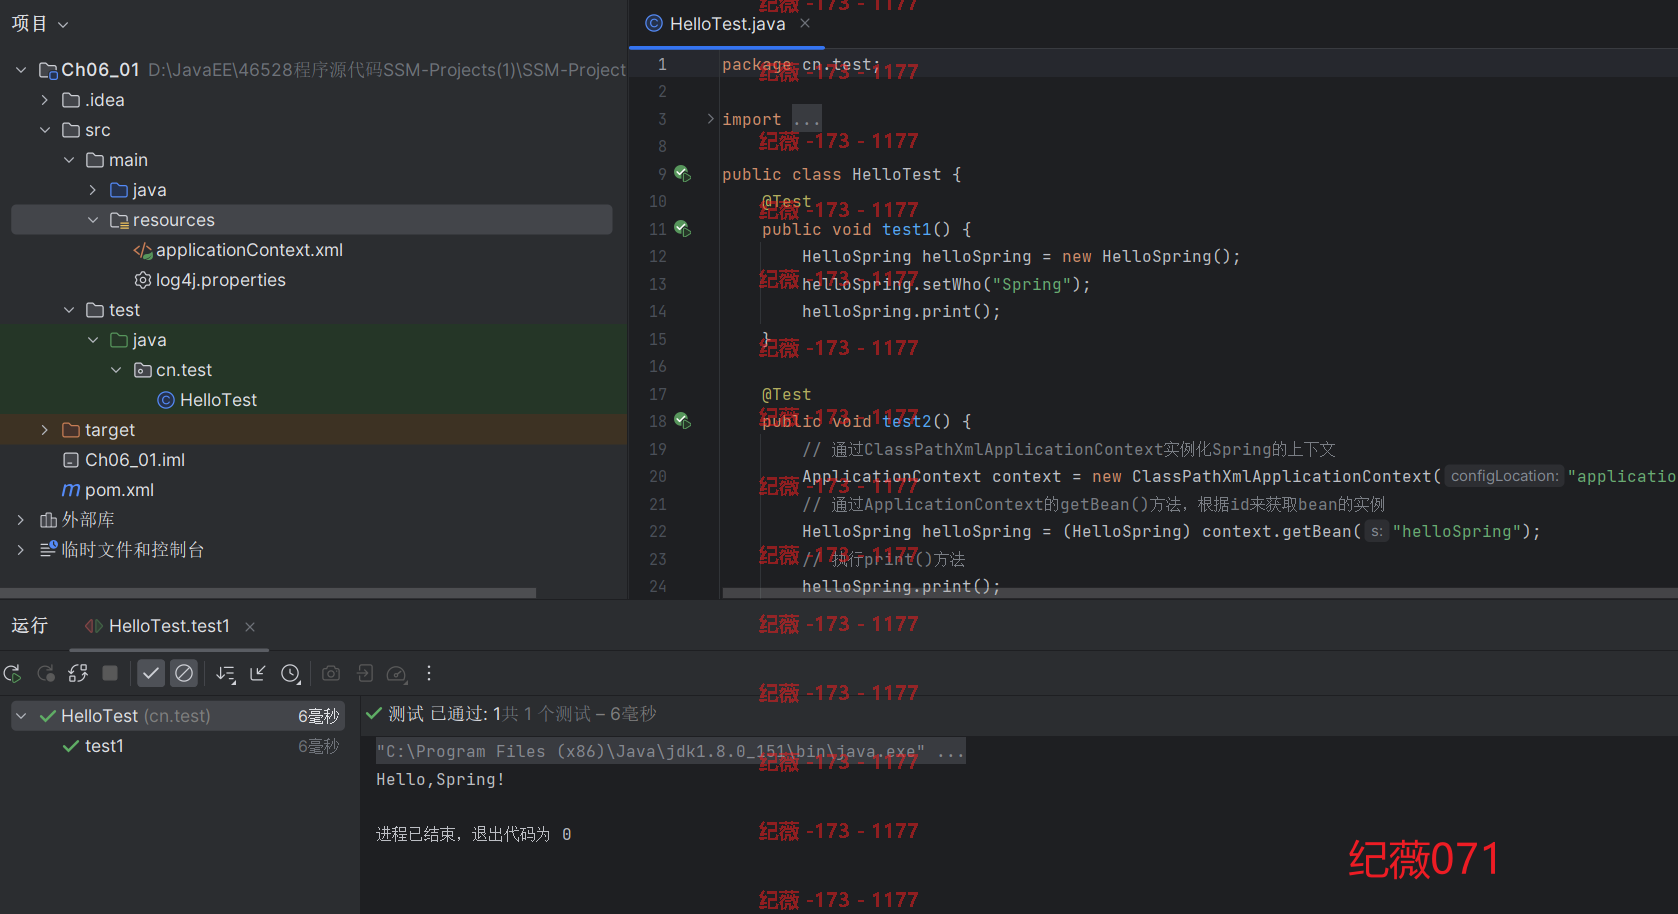Toggle show passed tests checkmark

coord(151,674)
